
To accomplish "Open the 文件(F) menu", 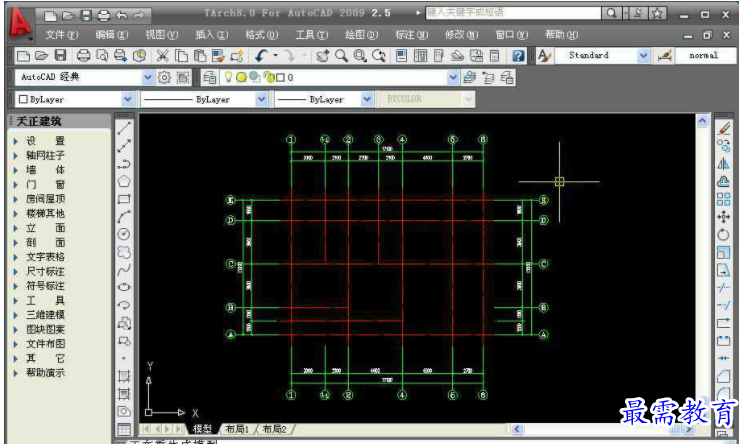I will 62,35.
